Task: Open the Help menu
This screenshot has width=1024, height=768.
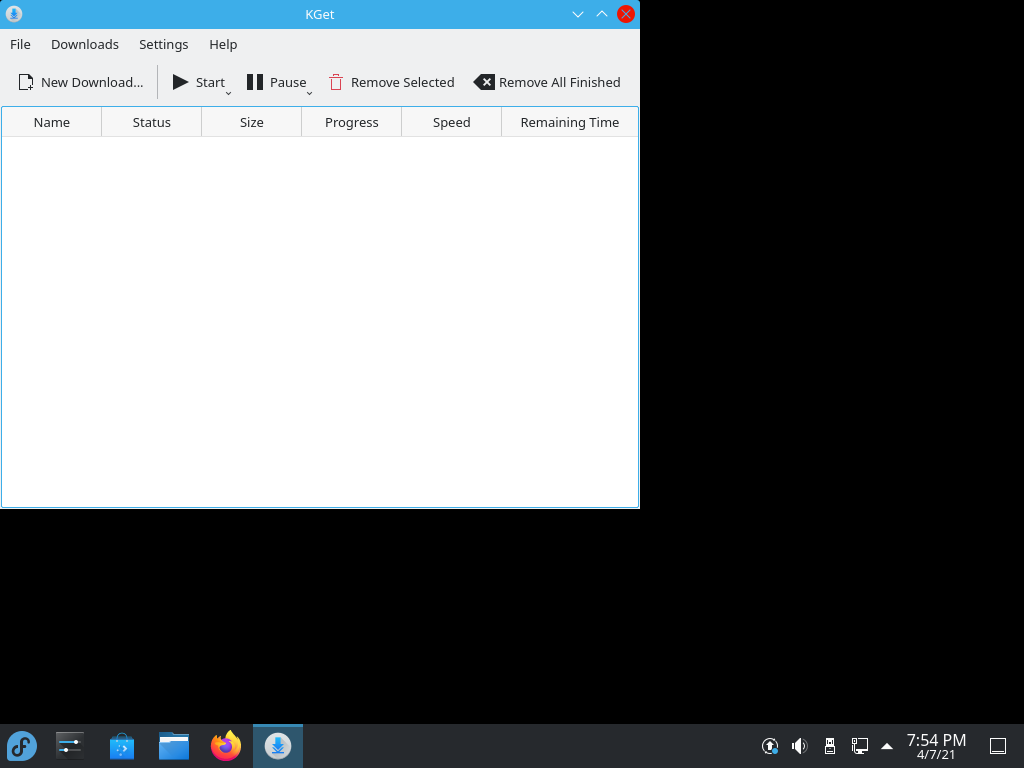Action: tap(223, 44)
